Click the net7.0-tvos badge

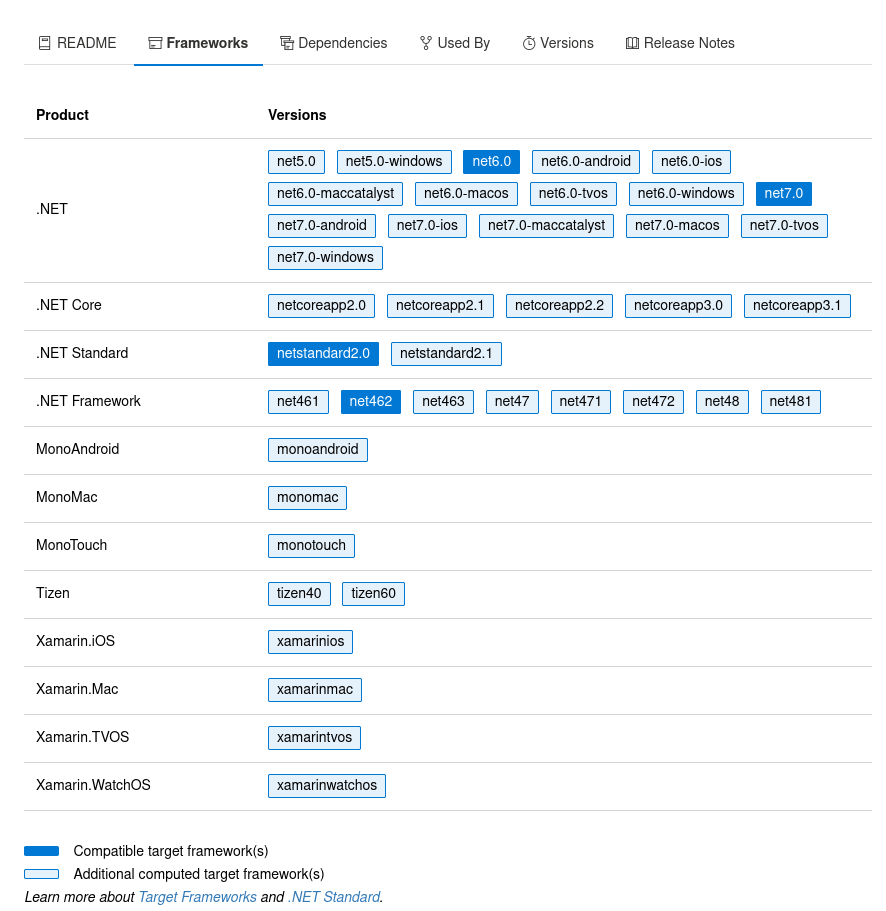pos(784,225)
